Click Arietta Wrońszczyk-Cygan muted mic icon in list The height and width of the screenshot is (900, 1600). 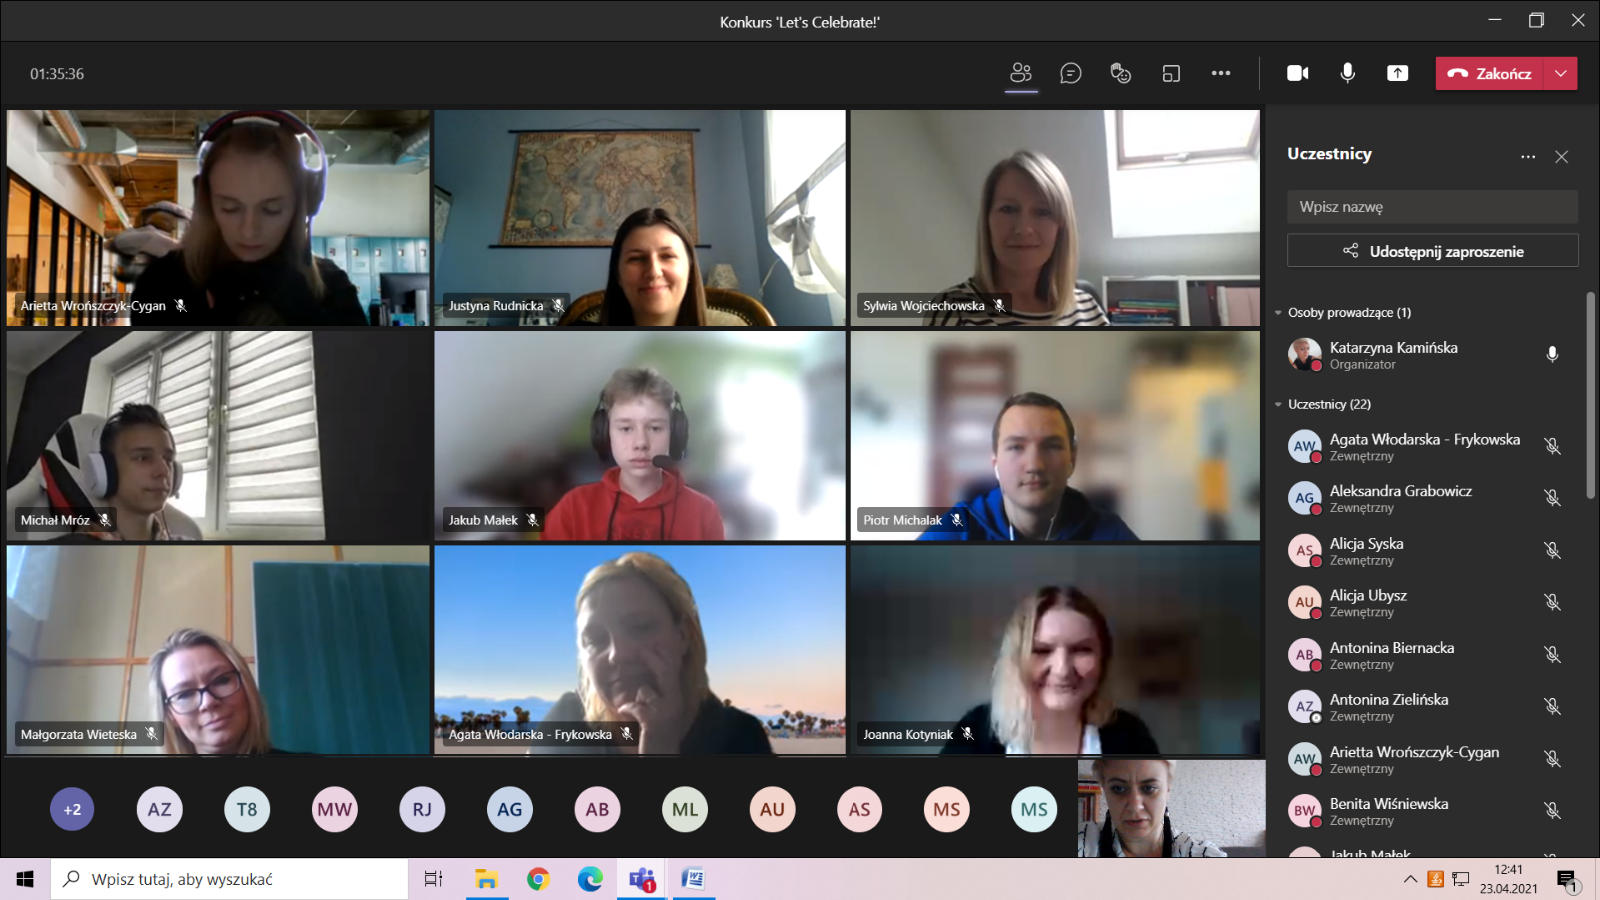(x=1552, y=758)
